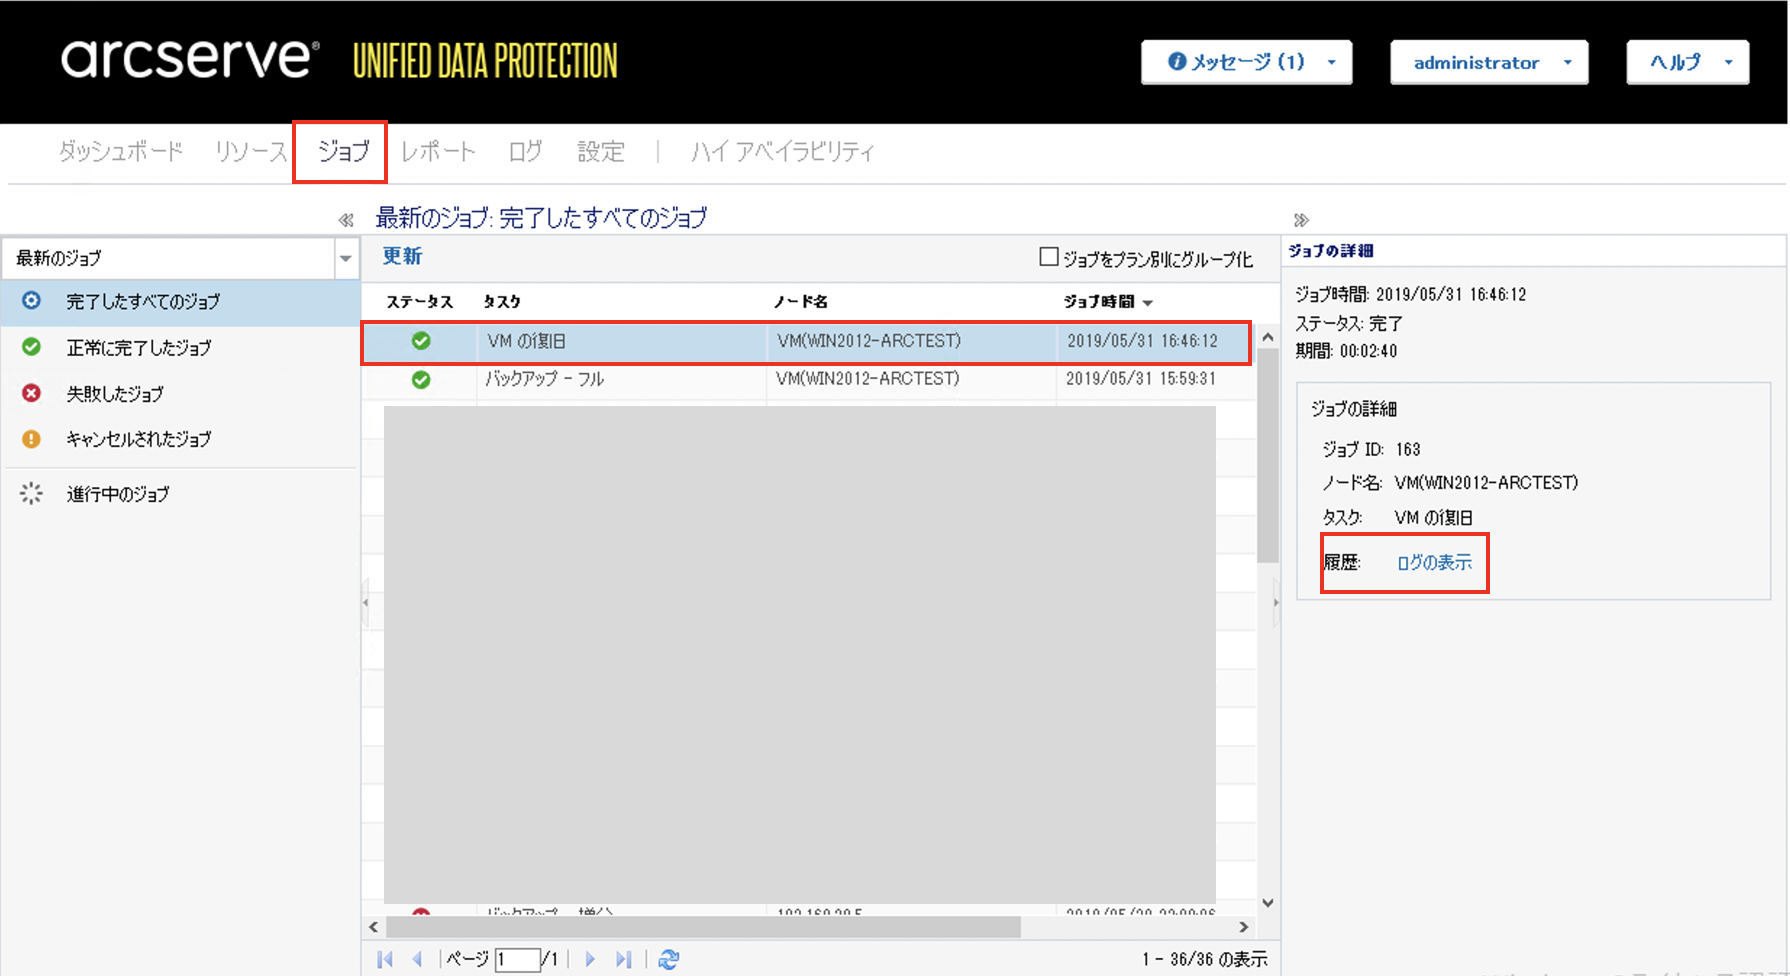Go to the レポート tab

point(438,152)
